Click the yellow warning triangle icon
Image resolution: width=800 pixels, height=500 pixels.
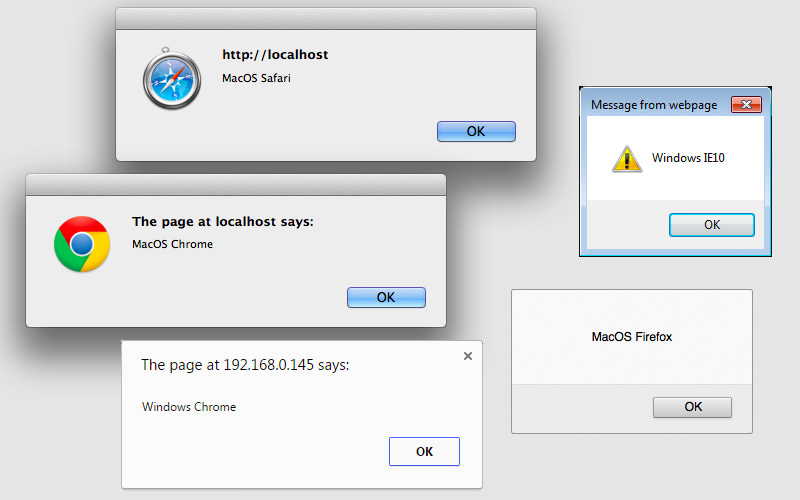[627, 158]
